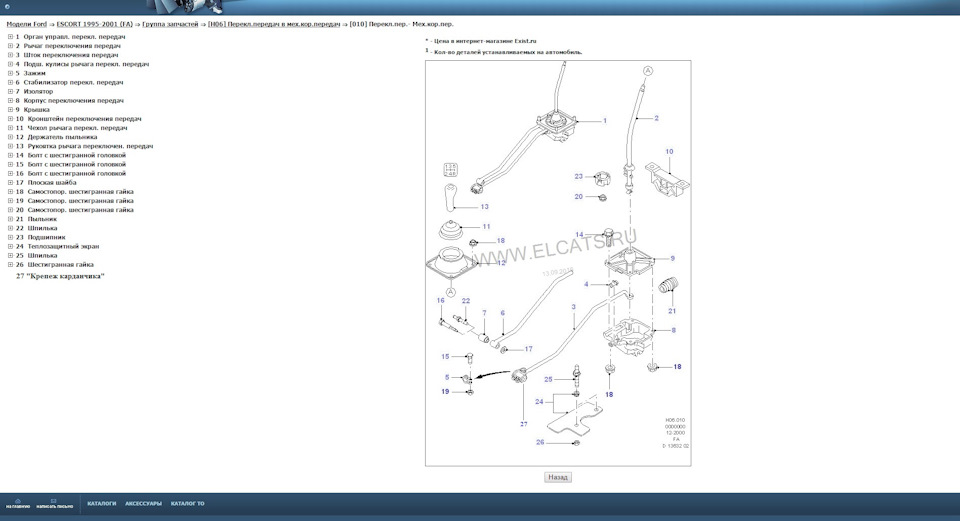This screenshot has height=521, width=960.
Task: Click the 'написать письмо' mail icon
Action: (x=54, y=503)
